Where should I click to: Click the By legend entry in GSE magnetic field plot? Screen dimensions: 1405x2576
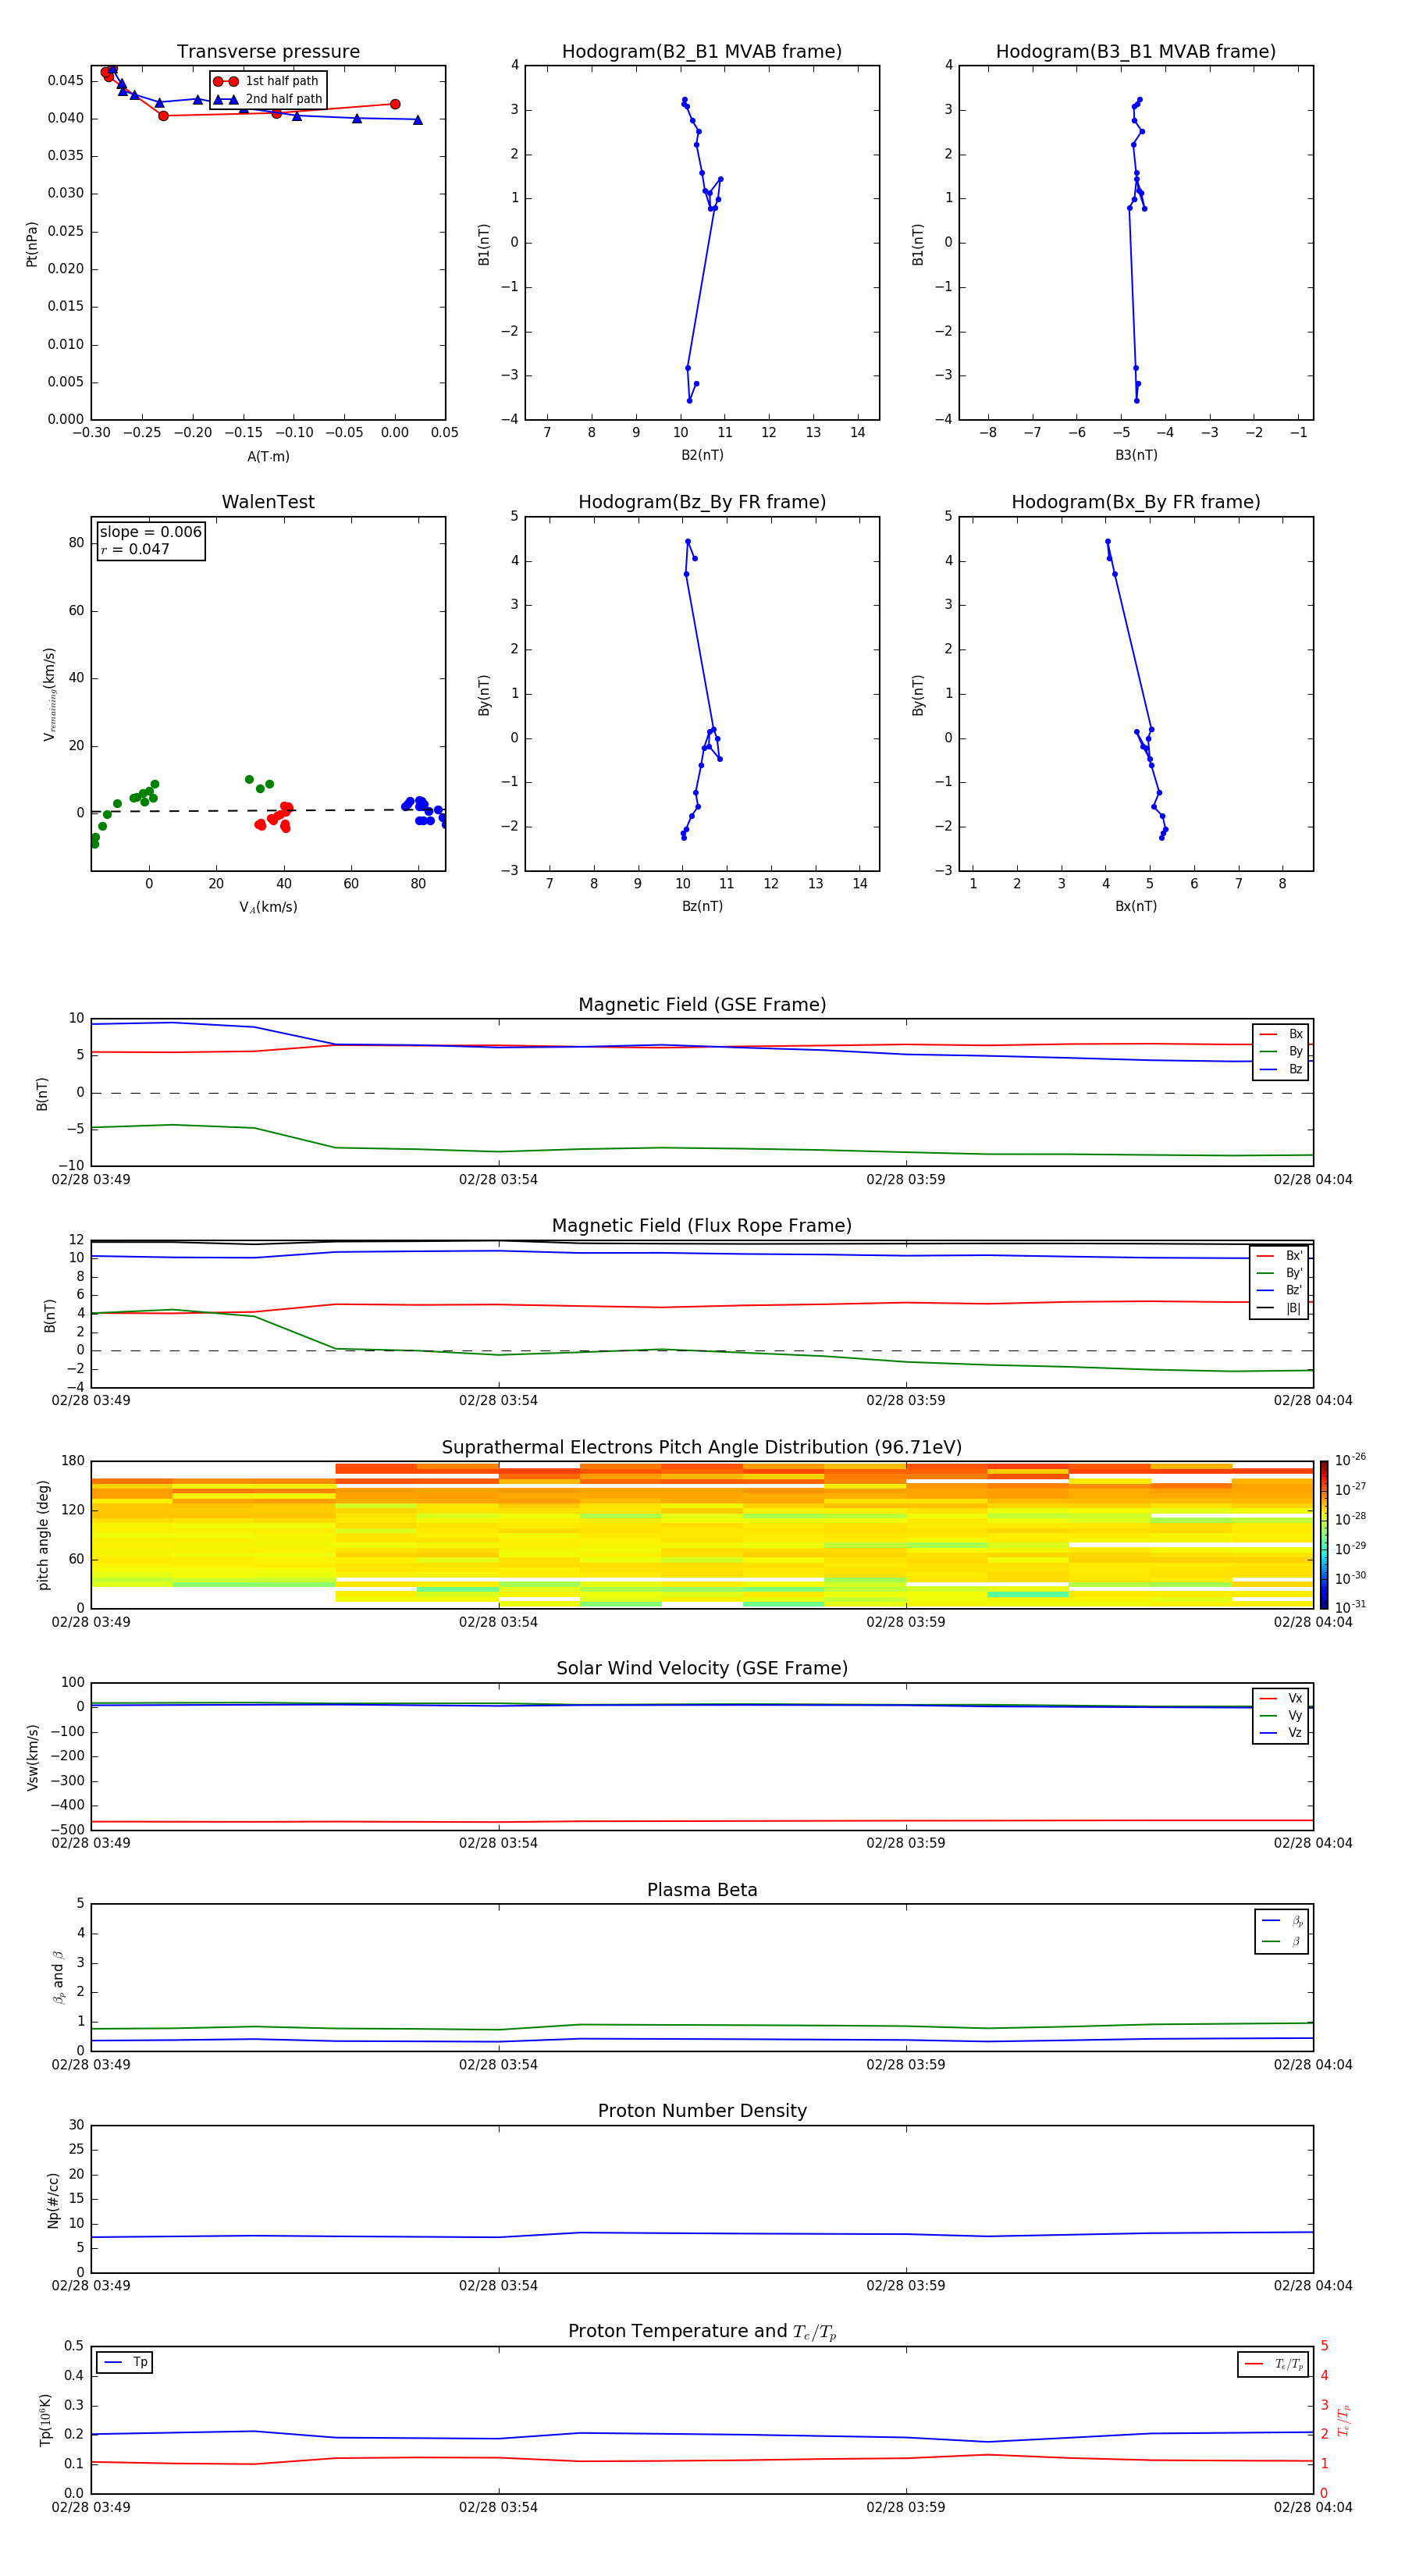coord(1281,1051)
